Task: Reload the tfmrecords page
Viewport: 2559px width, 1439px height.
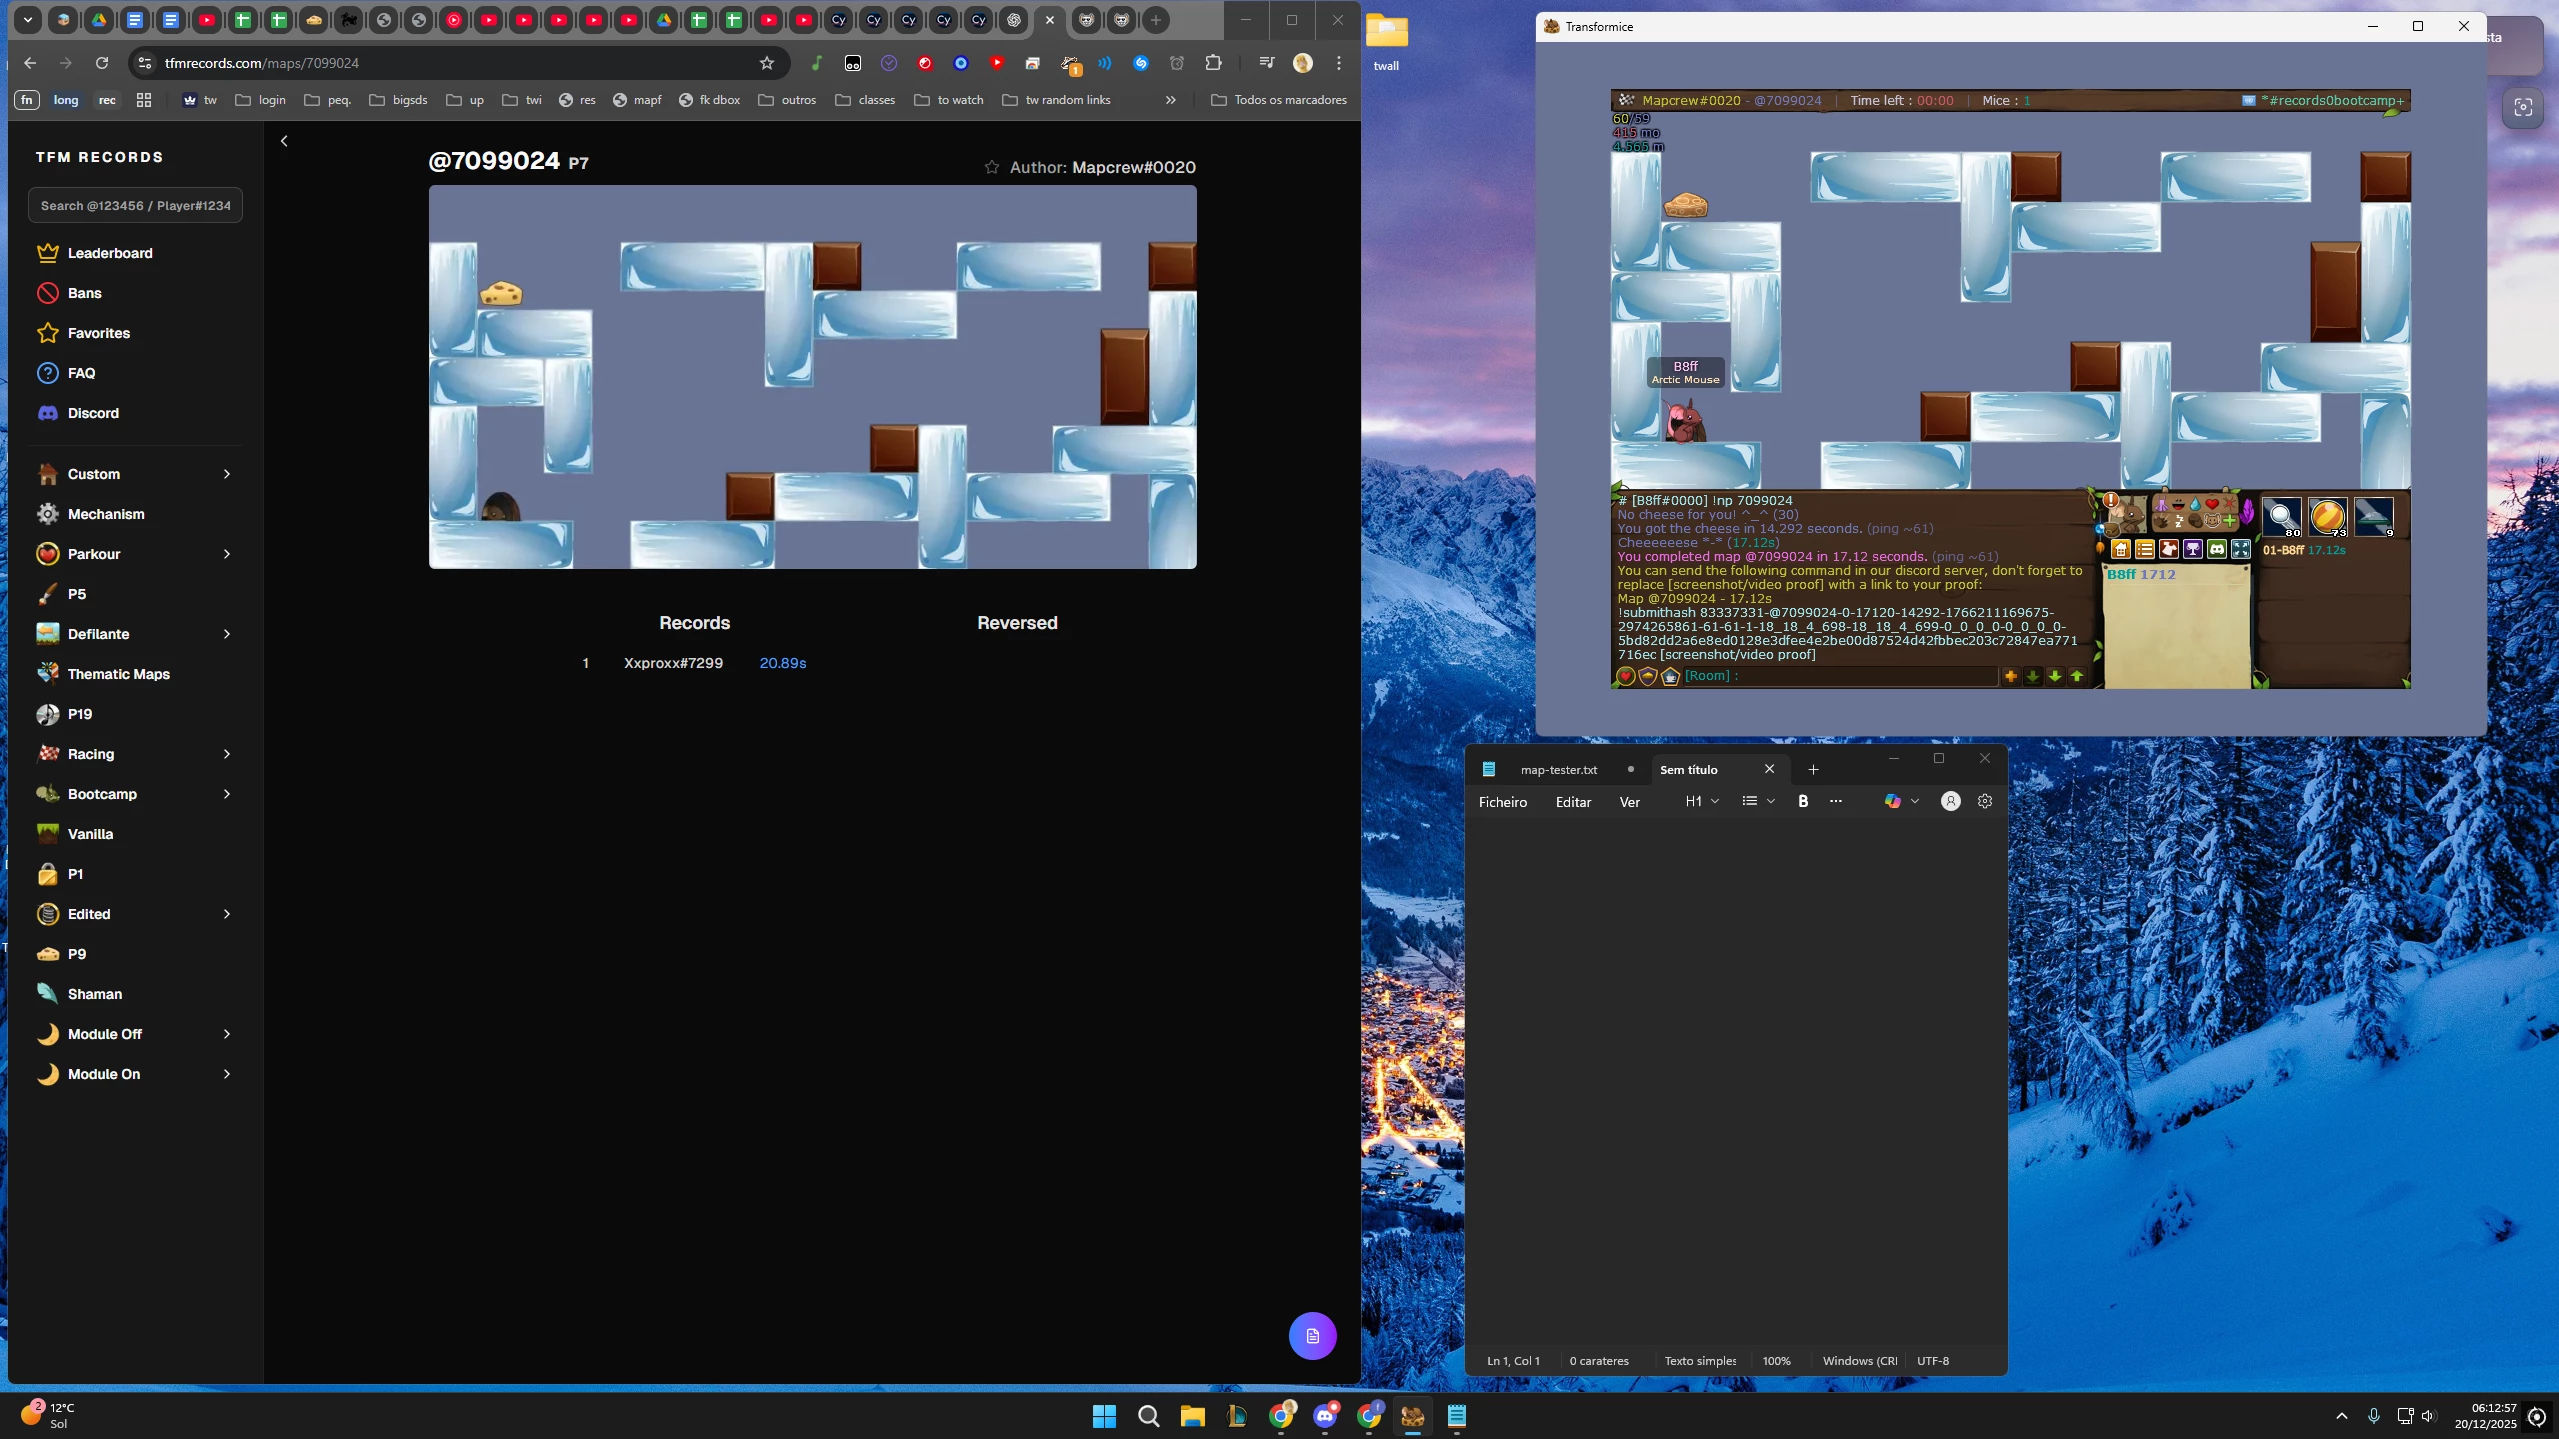Action: click(101, 63)
